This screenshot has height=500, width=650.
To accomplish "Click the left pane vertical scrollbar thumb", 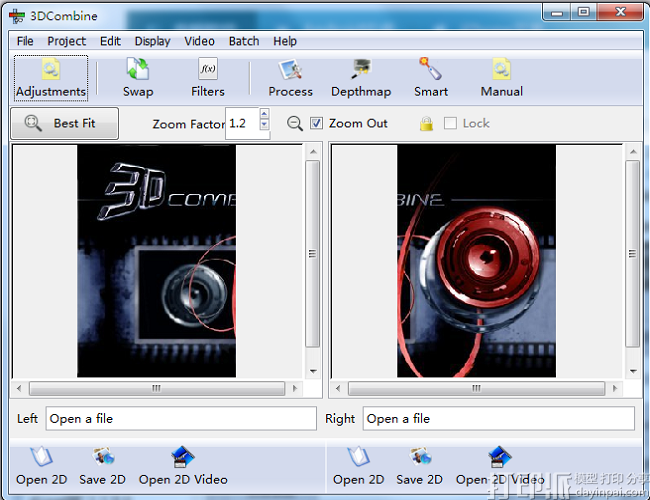I will point(313,254).
